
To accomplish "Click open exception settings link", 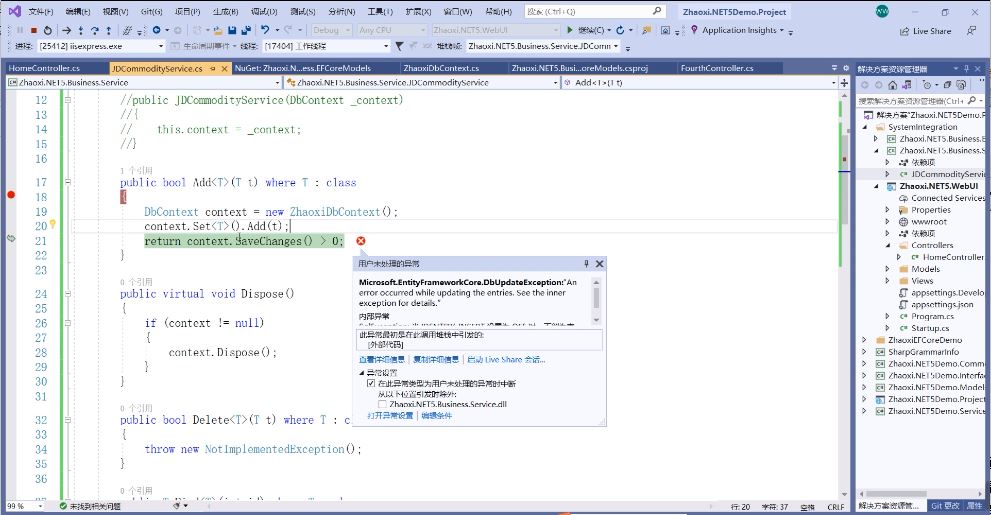I will (x=390, y=415).
